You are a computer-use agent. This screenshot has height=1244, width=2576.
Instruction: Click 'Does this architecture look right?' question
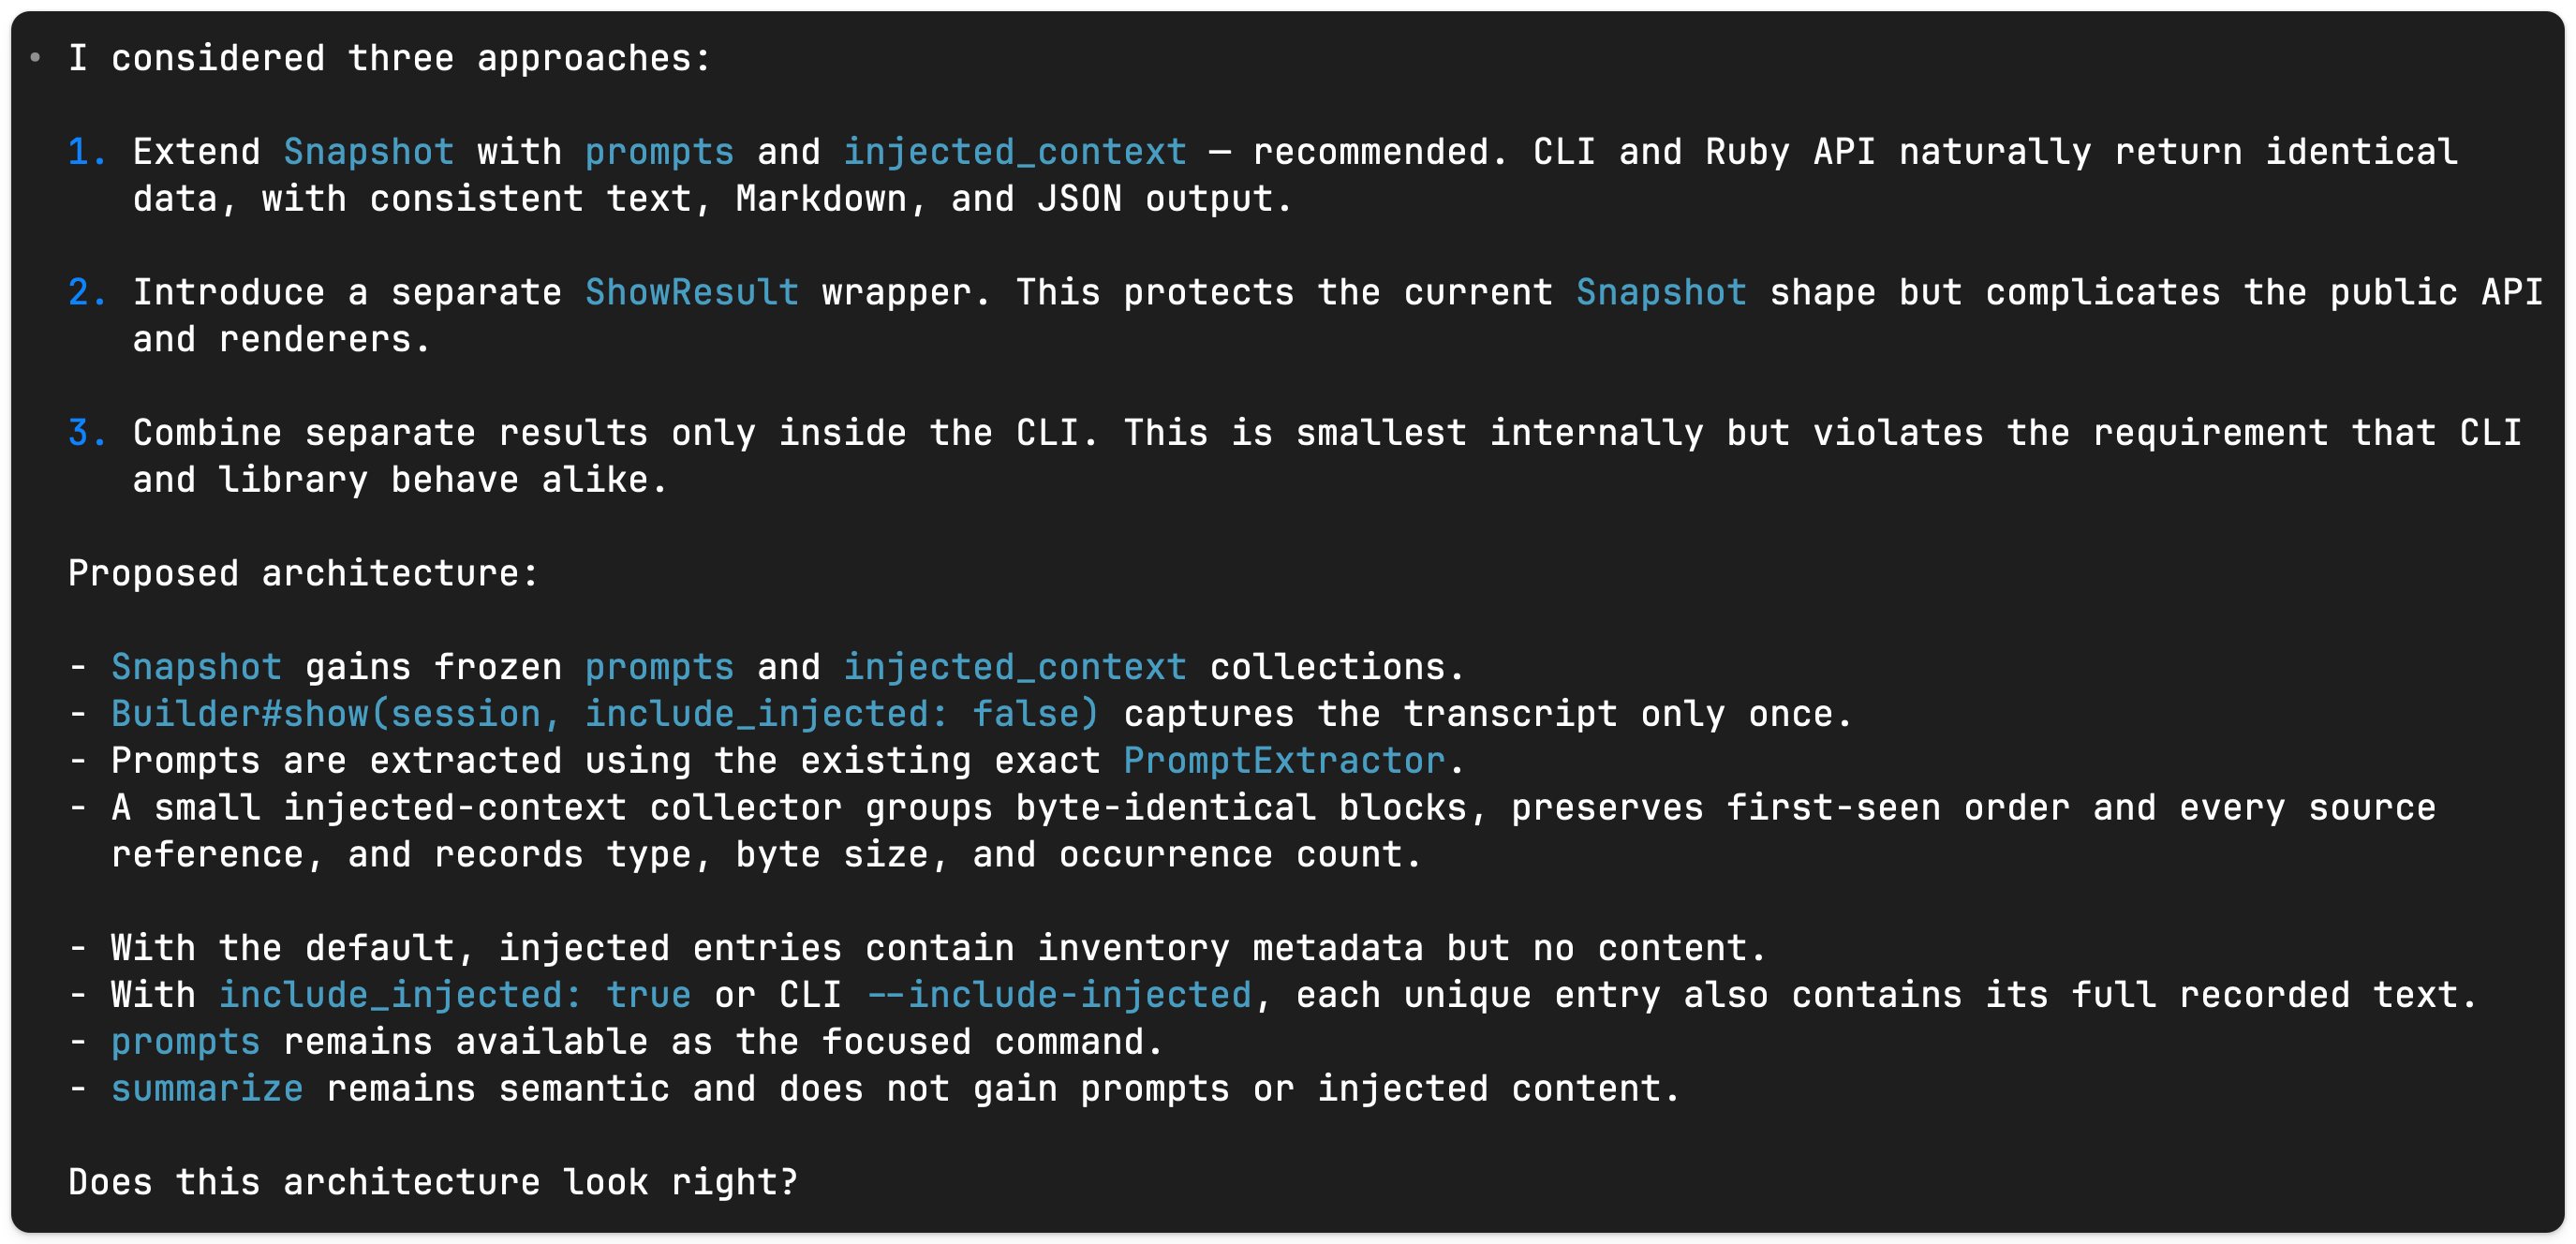click(433, 1182)
